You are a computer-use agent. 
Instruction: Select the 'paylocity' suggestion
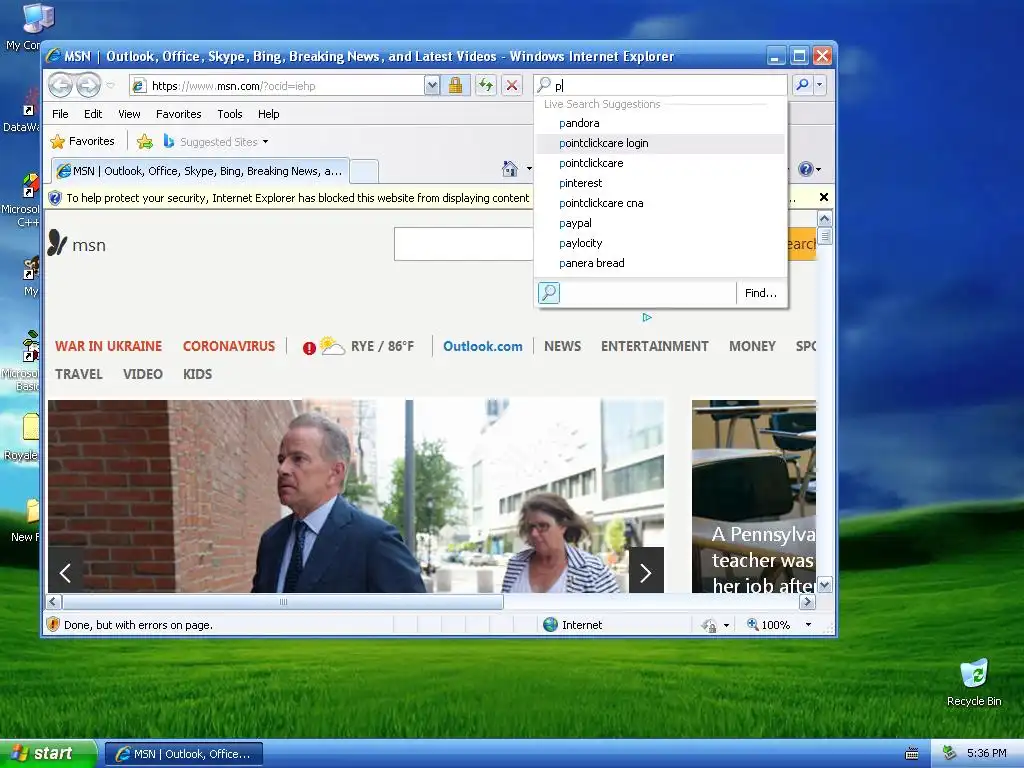[660, 243]
